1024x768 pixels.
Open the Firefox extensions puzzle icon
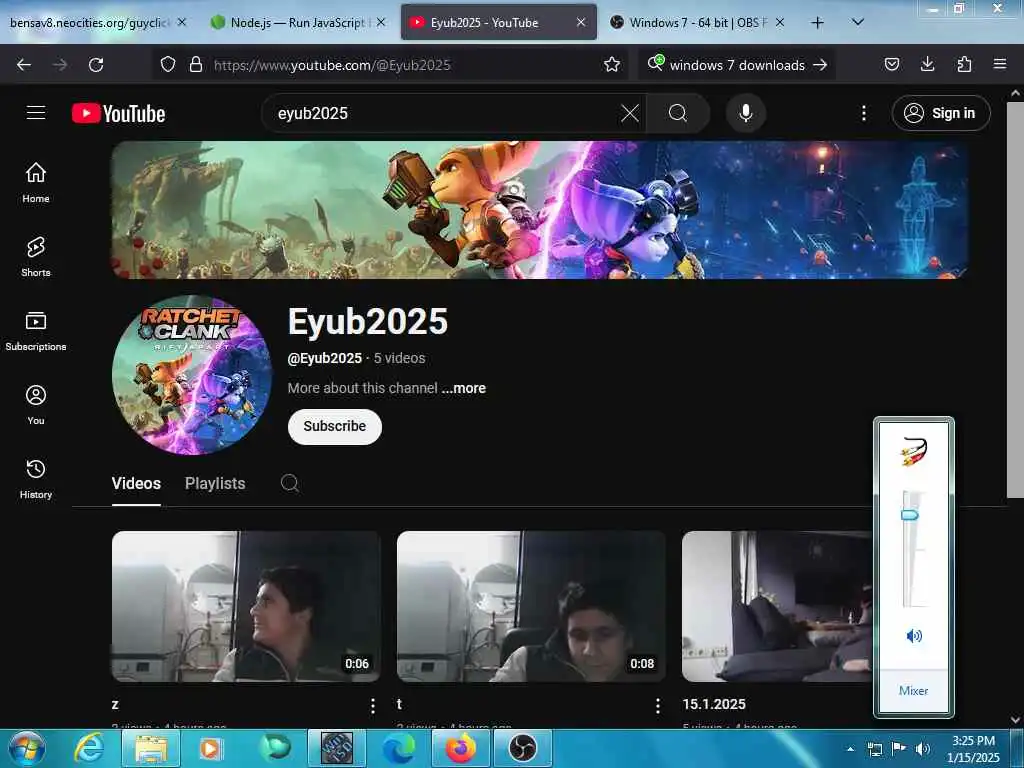pyautogui.click(x=964, y=64)
